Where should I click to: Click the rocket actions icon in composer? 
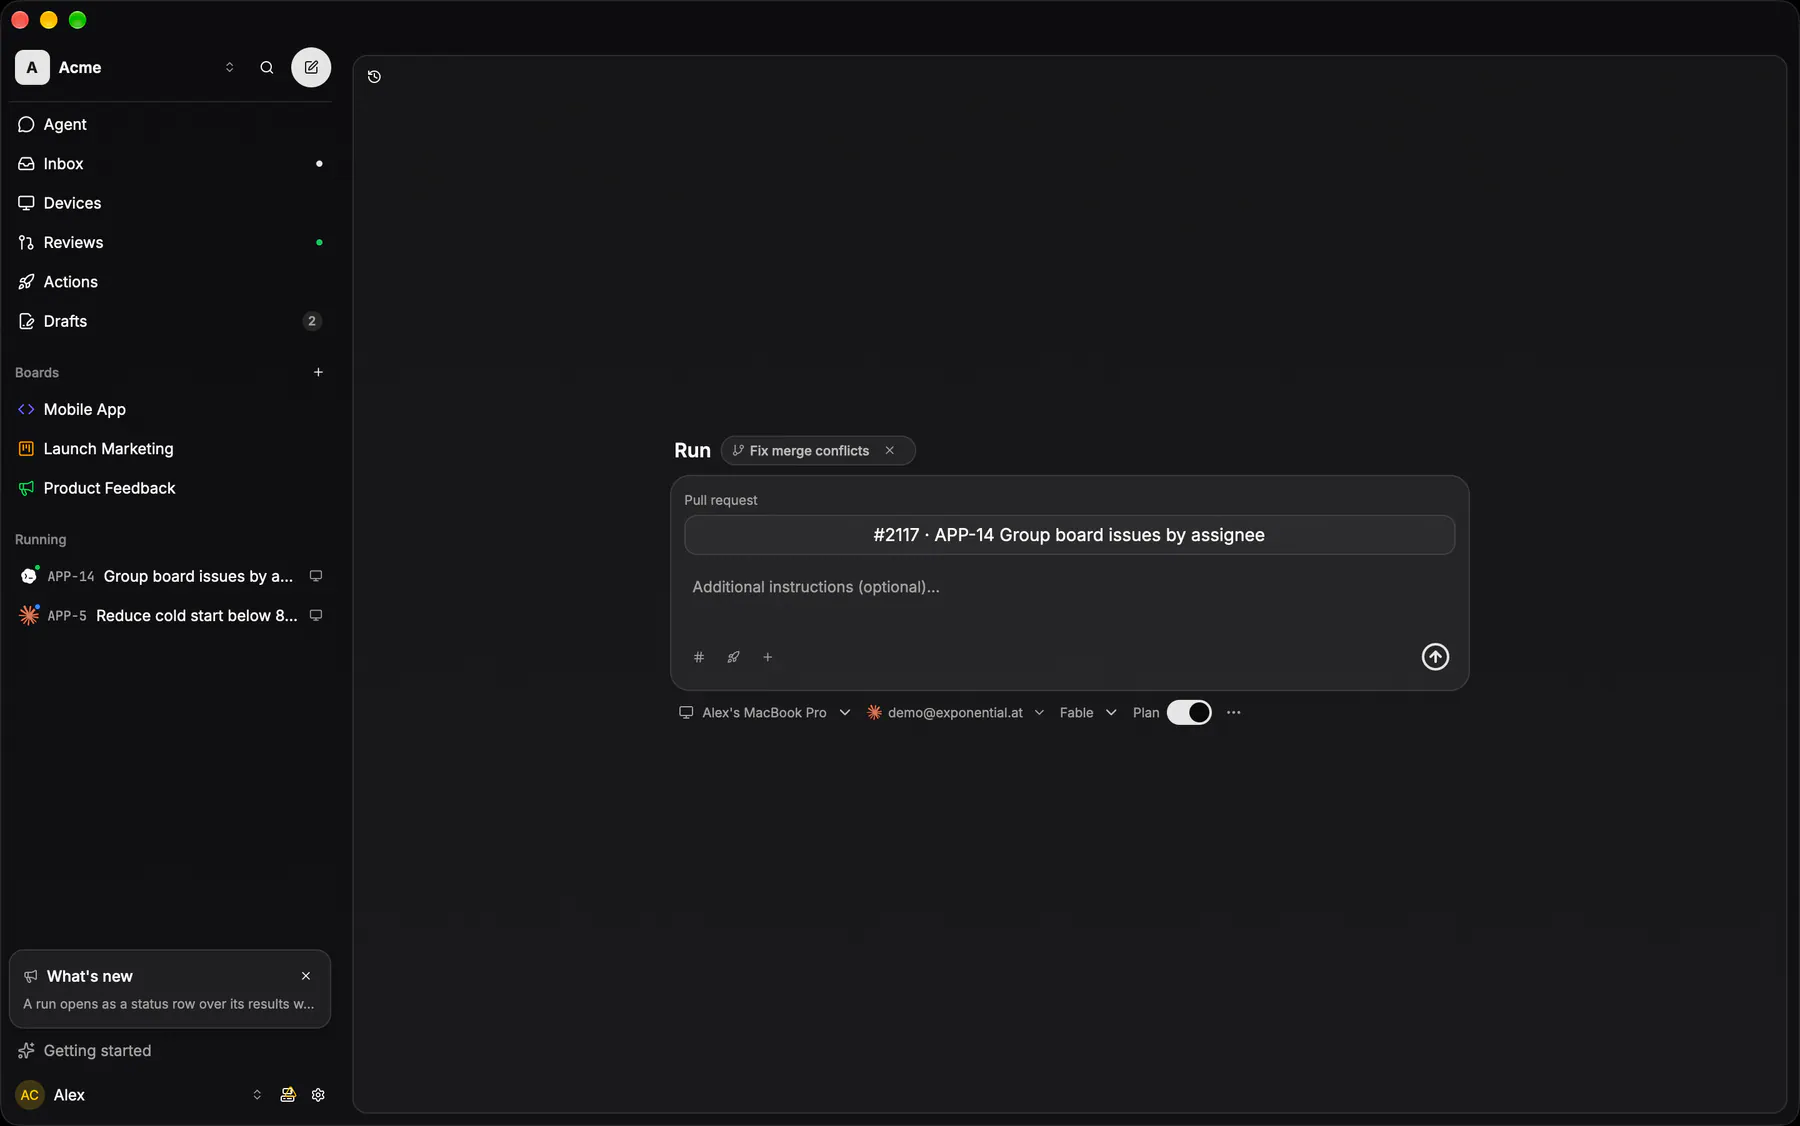point(733,657)
